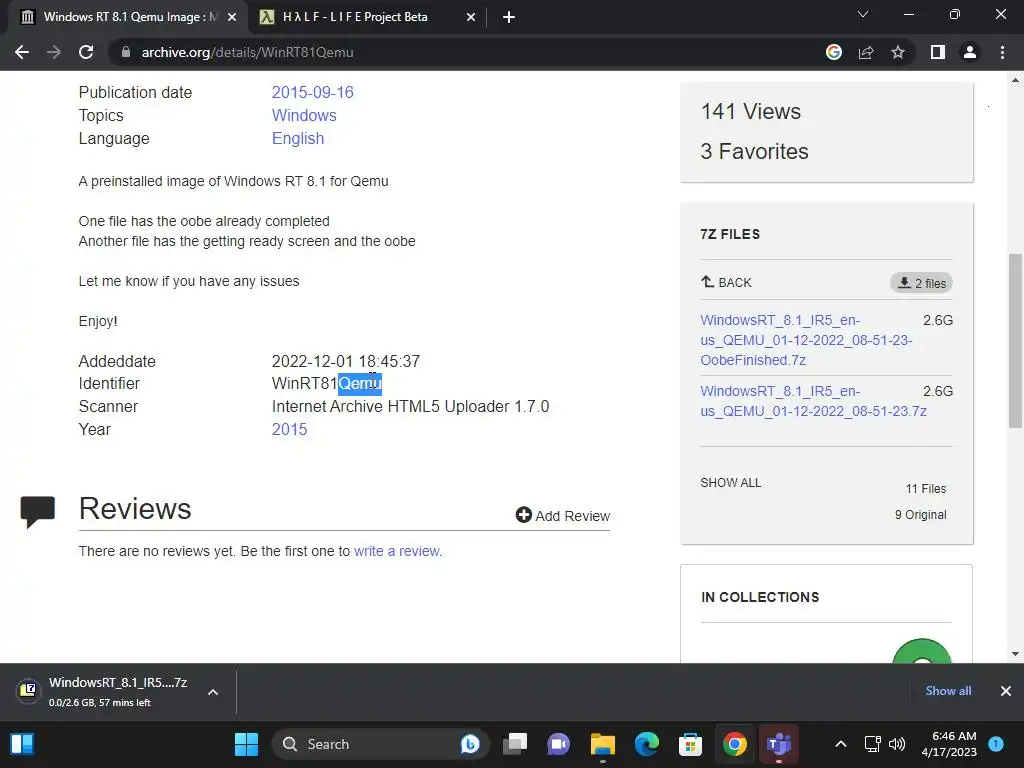Open the Windows Start menu

click(x=246, y=744)
